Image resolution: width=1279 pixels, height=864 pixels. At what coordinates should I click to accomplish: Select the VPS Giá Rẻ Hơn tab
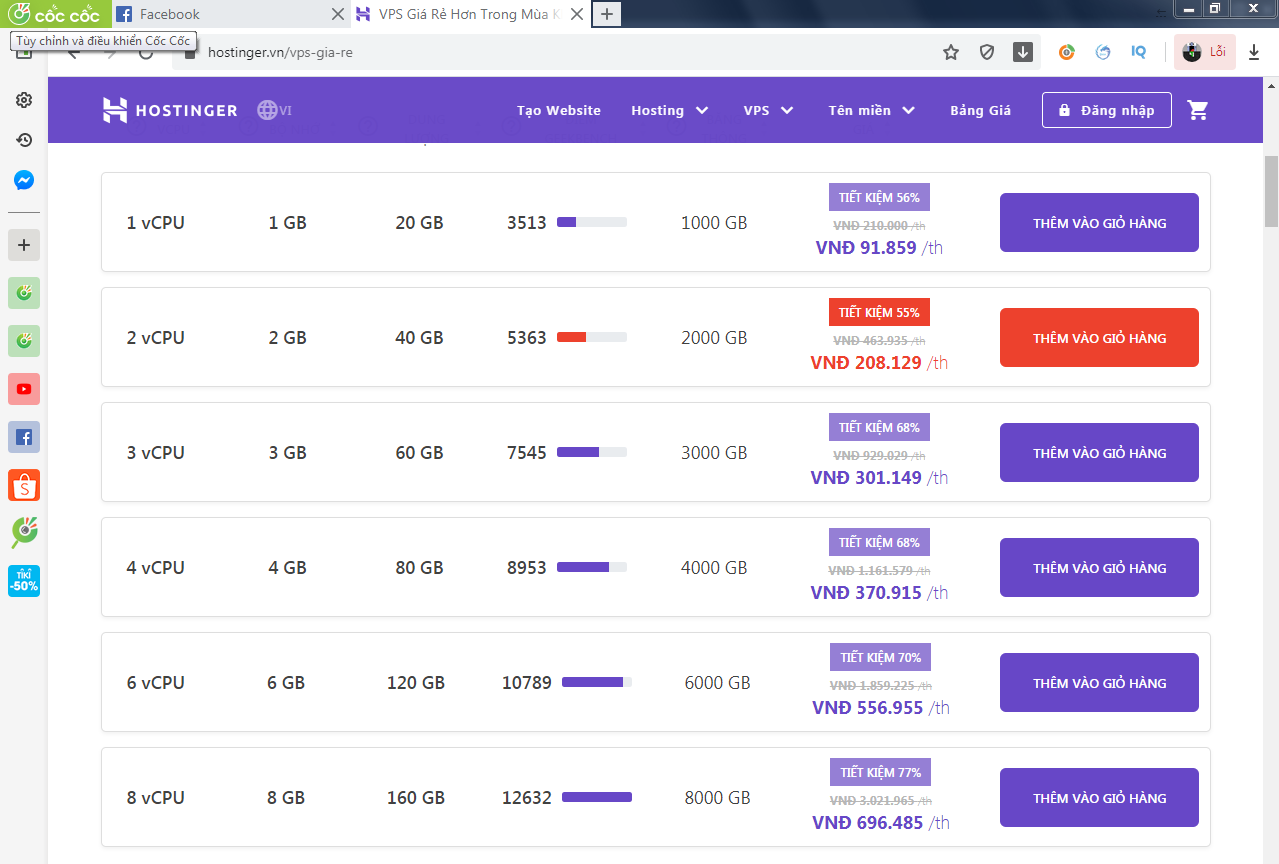[x=470, y=14]
